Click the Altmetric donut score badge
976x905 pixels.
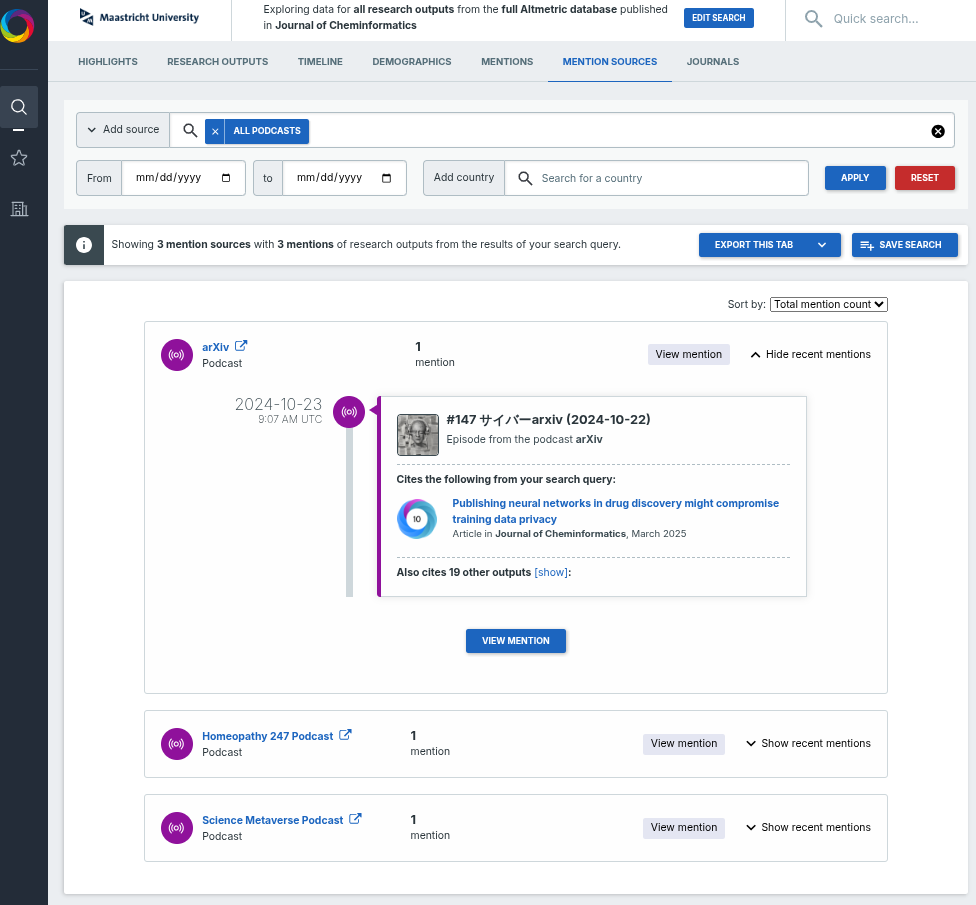417,519
